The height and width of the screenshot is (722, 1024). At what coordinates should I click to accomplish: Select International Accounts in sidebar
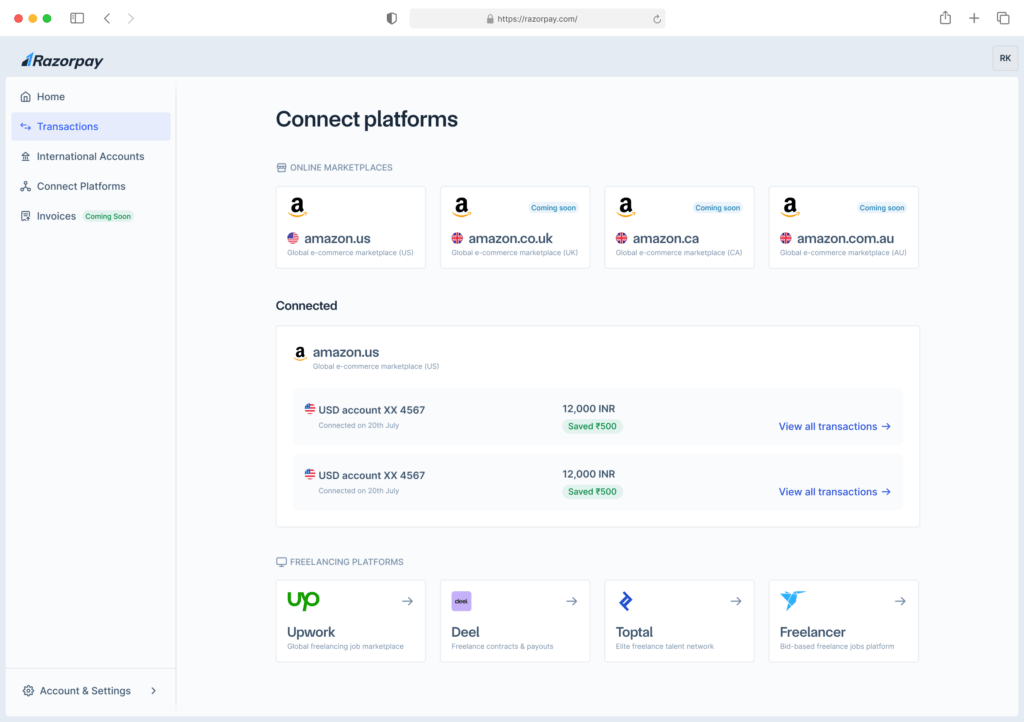[90, 157]
